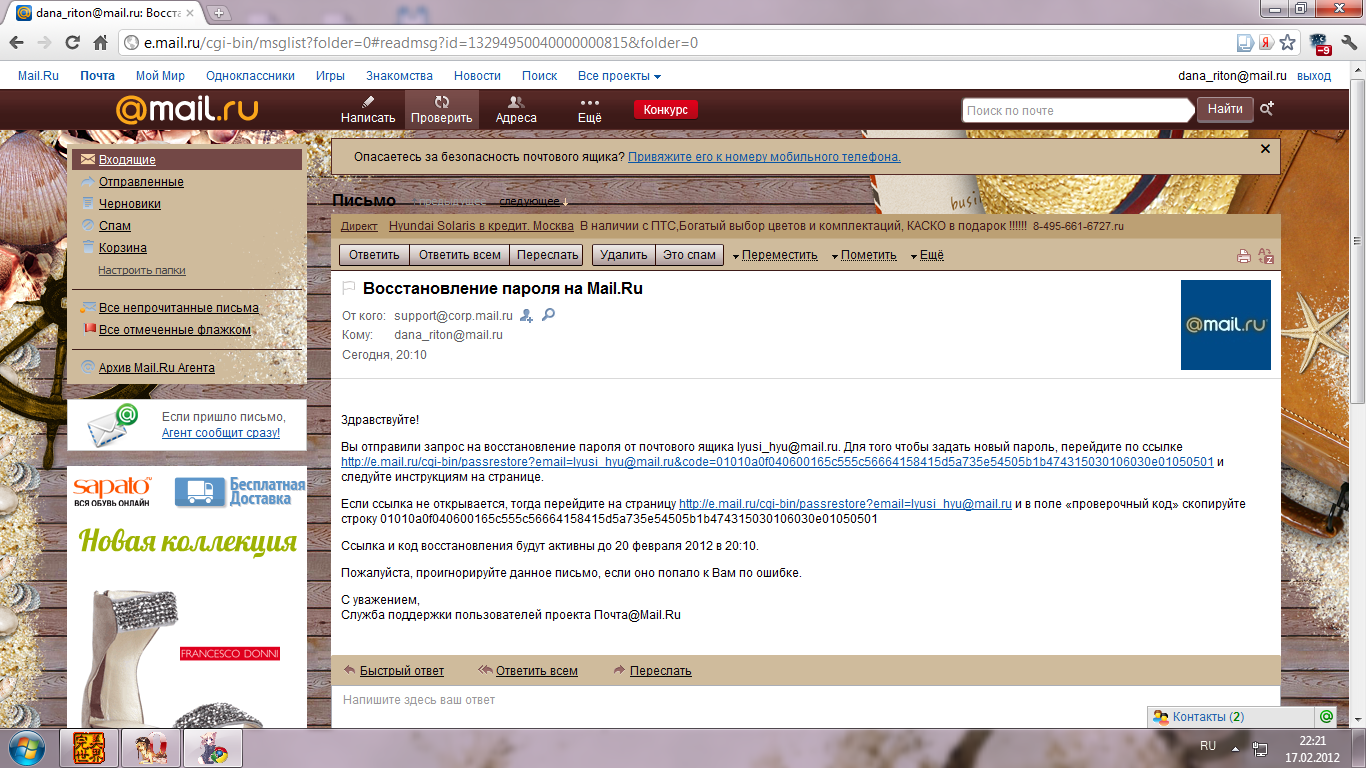
Task: Open Chrome wrench settings menu
Action: [x=1347, y=43]
